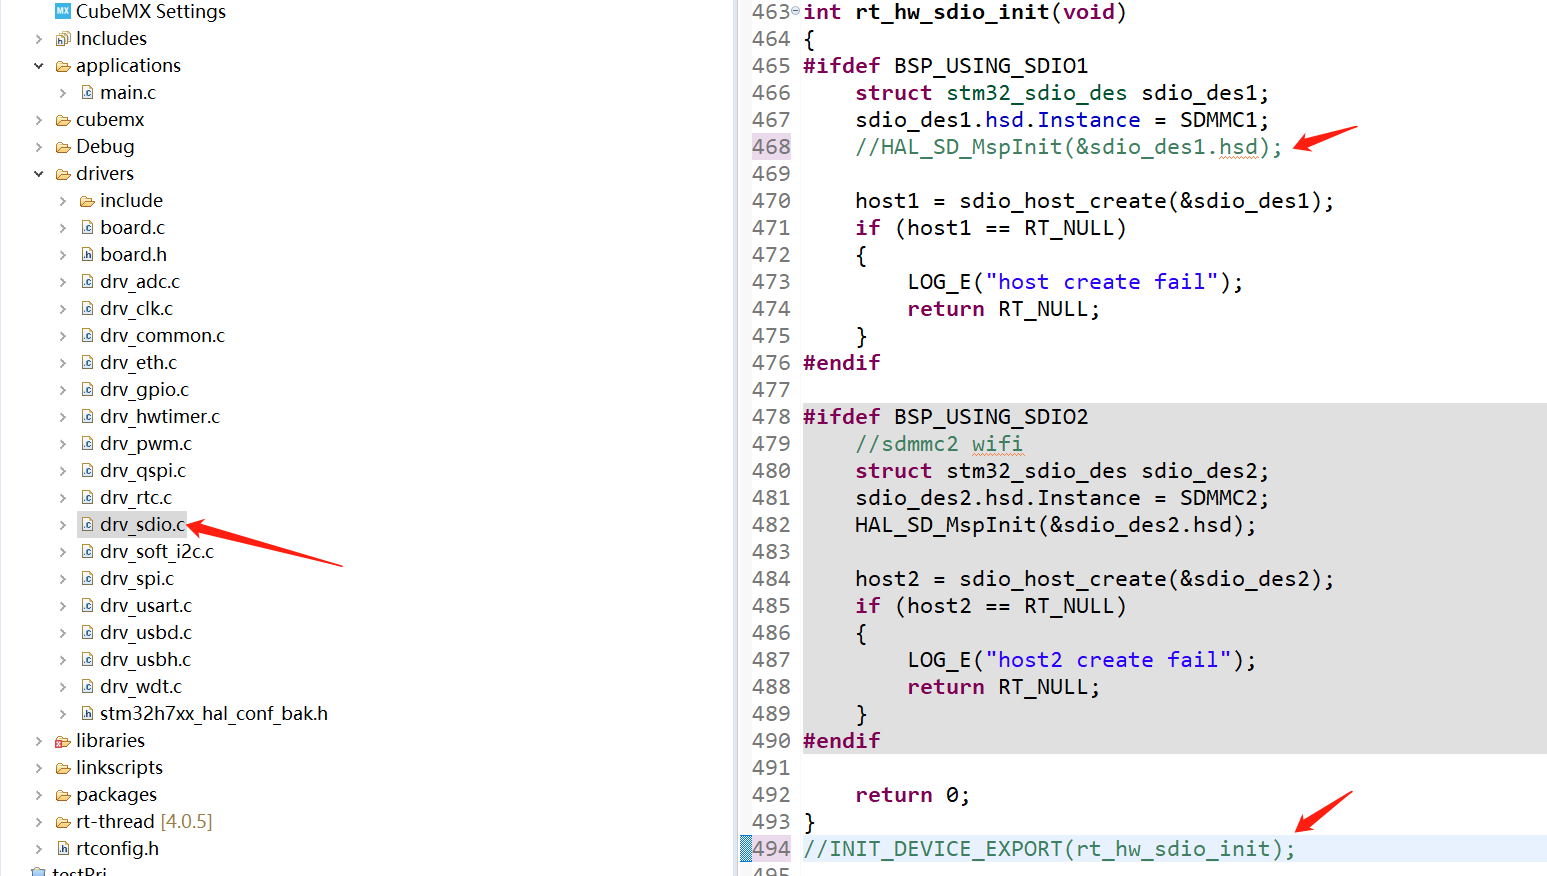Collapse the rt_hw_sdio_init function fold marker
1547x876 pixels.
(795, 11)
